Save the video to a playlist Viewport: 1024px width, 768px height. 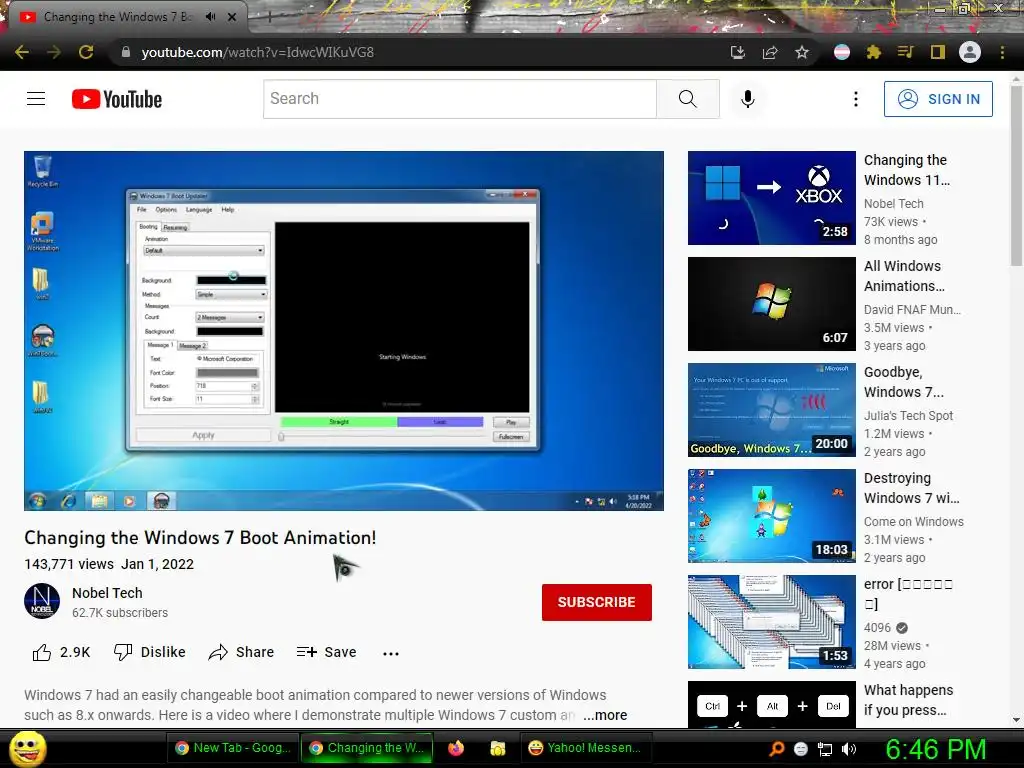point(326,652)
